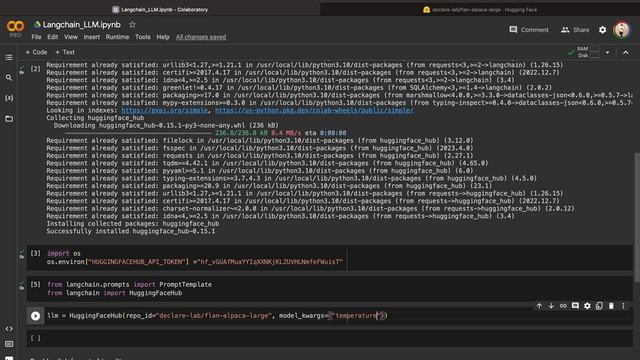Open the Files folder panel
Screen dimensions: 640x360
click(9, 119)
